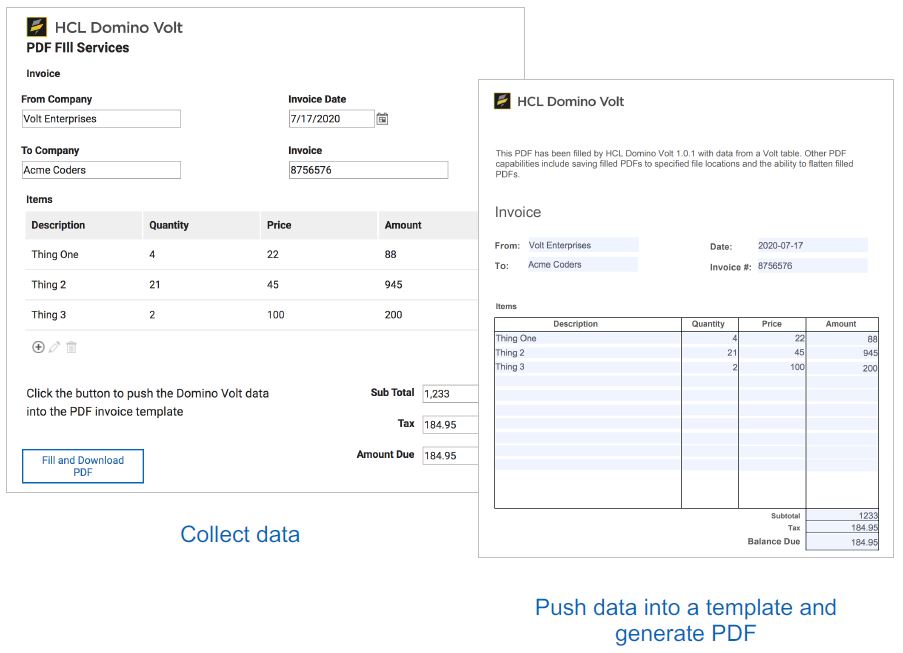Select the Thing 3 row in the form table
The image size is (903, 653).
(252, 315)
